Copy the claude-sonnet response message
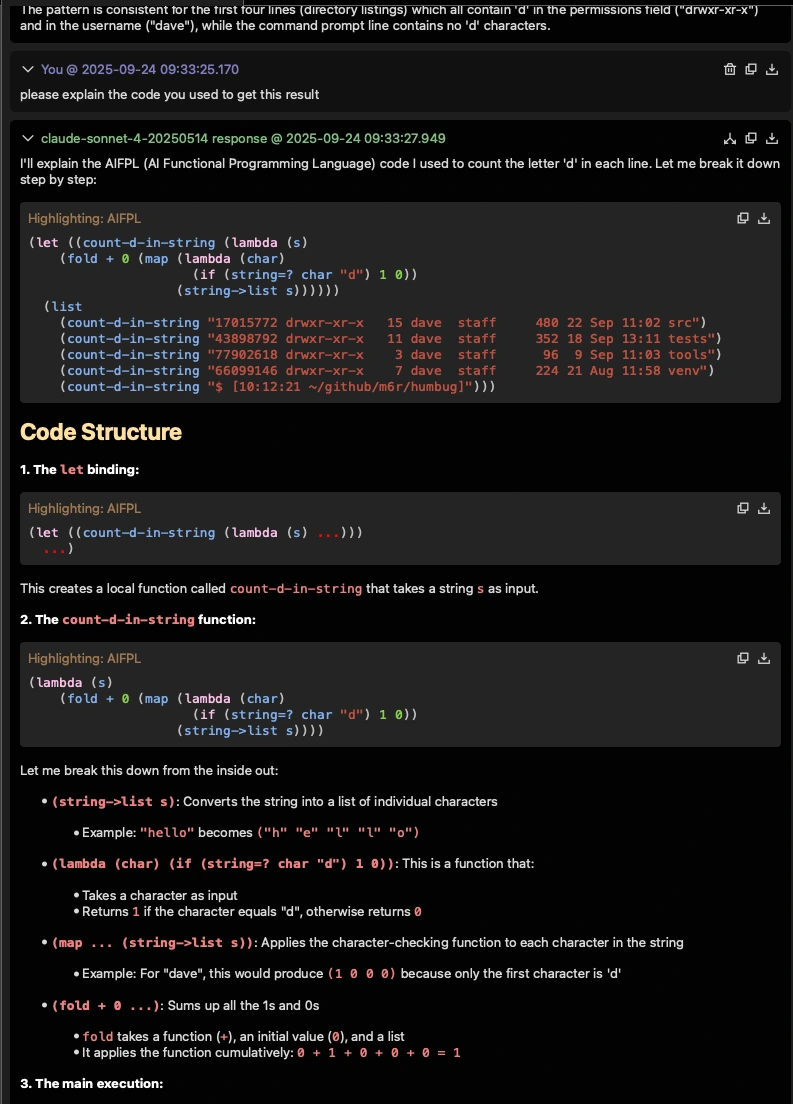 tap(751, 138)
